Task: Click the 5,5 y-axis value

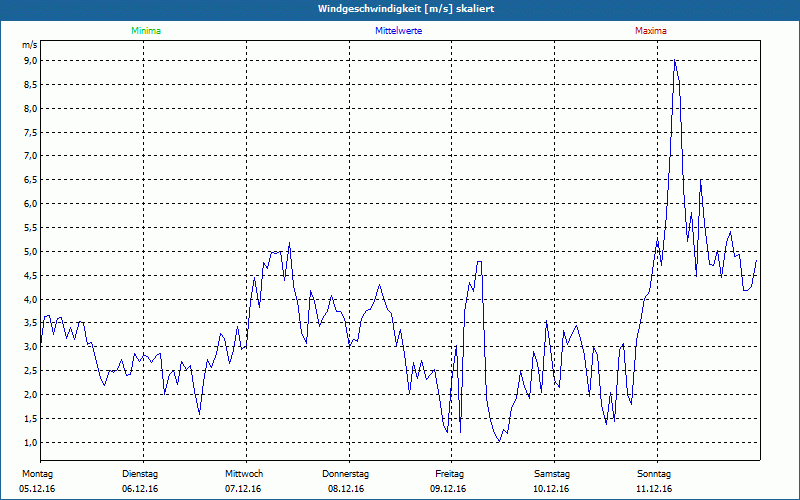Action: pyautogui.click(x=31, y=228)
